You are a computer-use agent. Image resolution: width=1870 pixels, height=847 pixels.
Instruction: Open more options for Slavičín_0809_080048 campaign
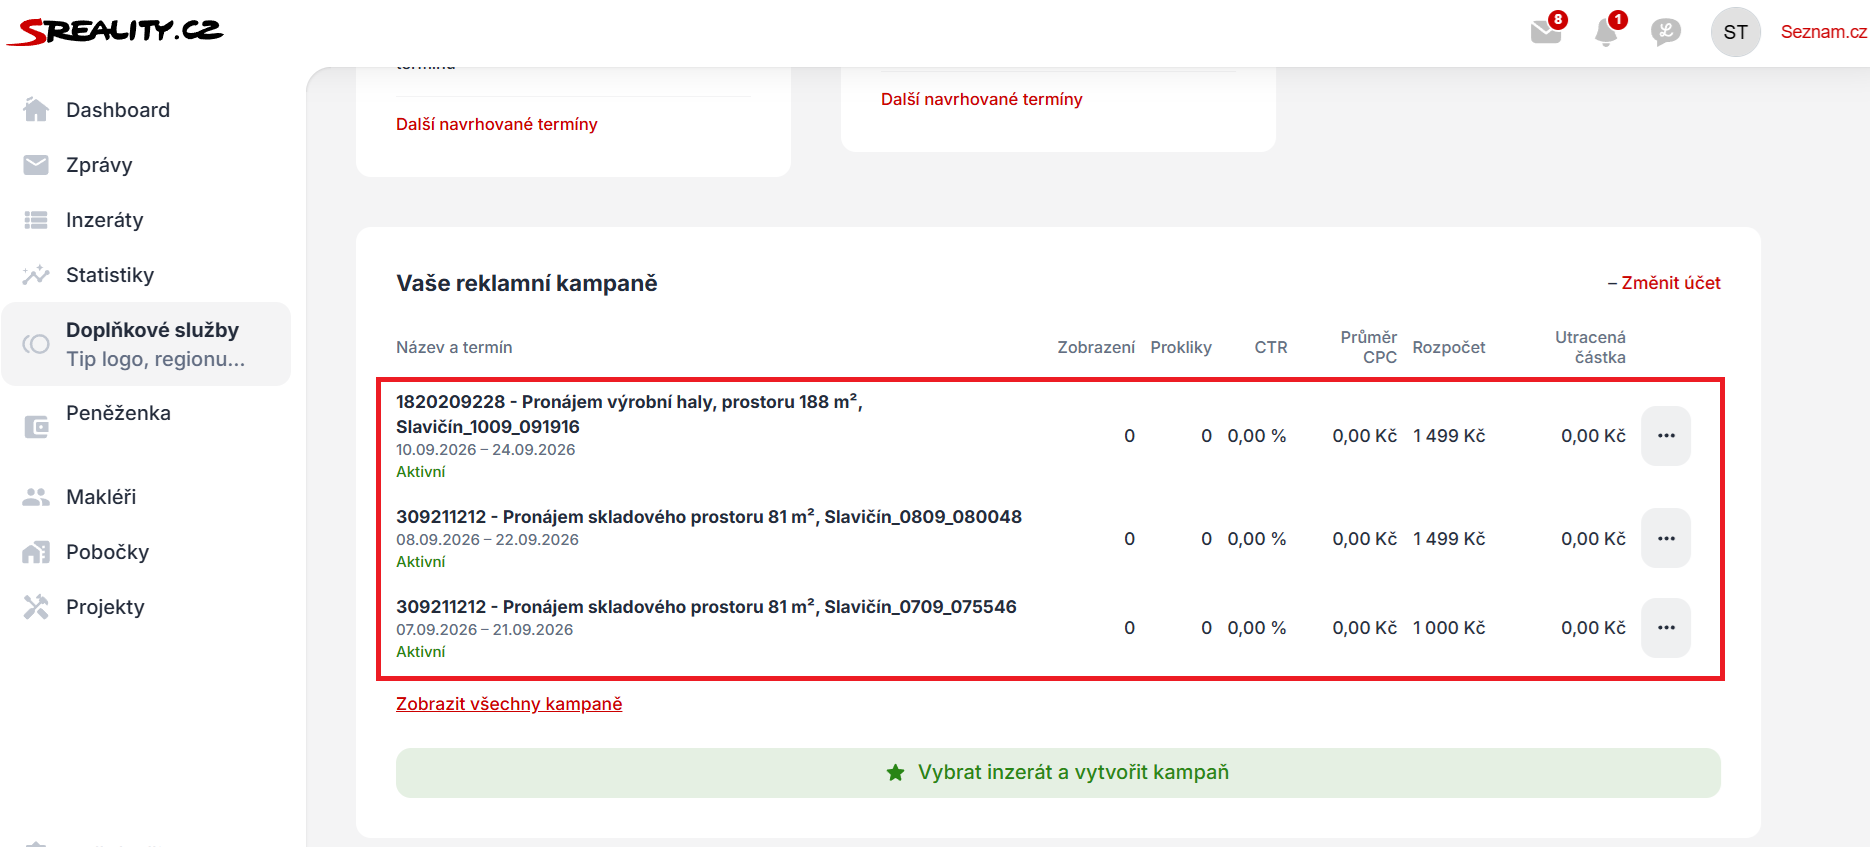[x=1666, y=538]
